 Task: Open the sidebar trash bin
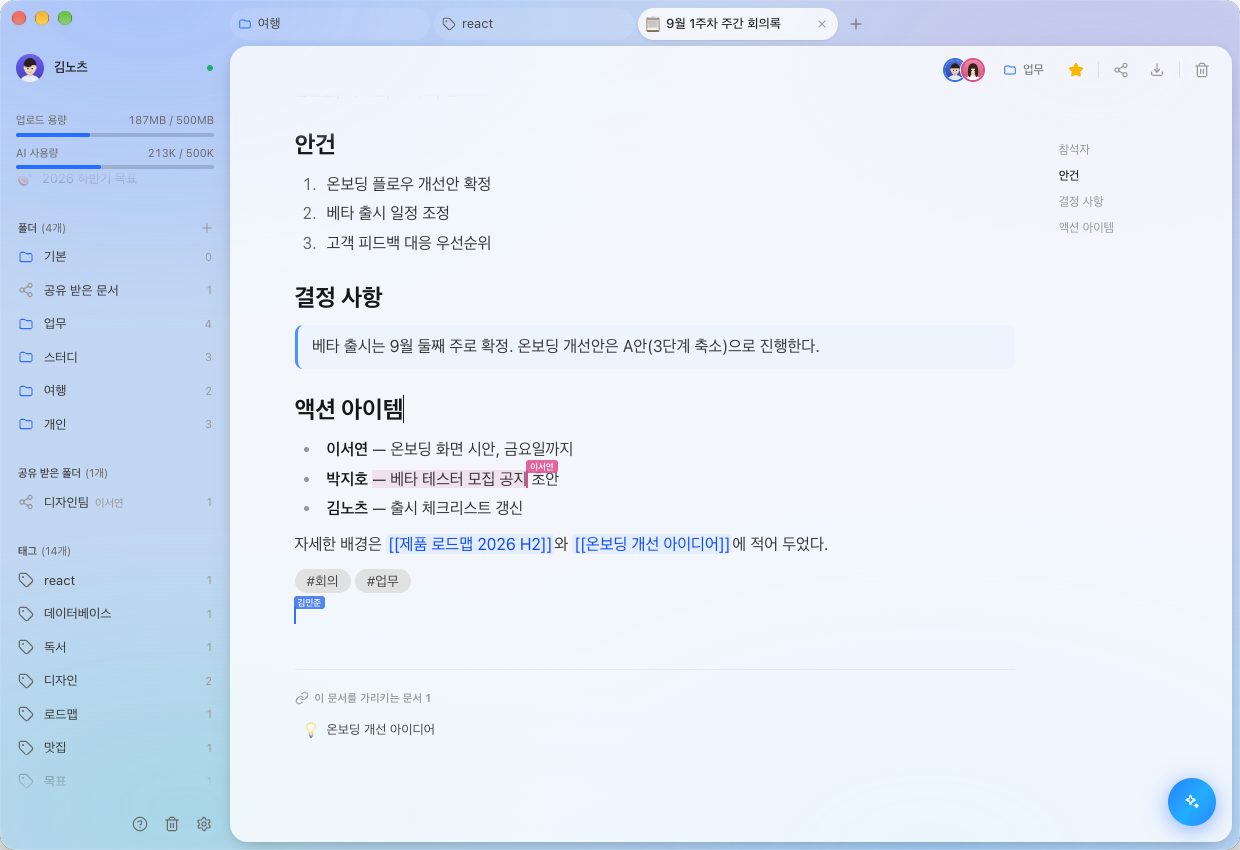[x=172, y=824]
